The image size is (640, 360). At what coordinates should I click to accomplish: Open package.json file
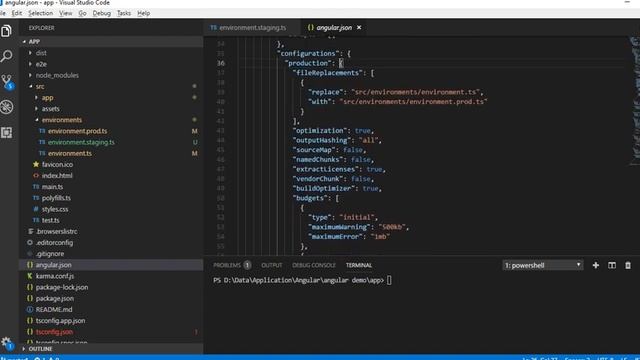click(55, 298)
